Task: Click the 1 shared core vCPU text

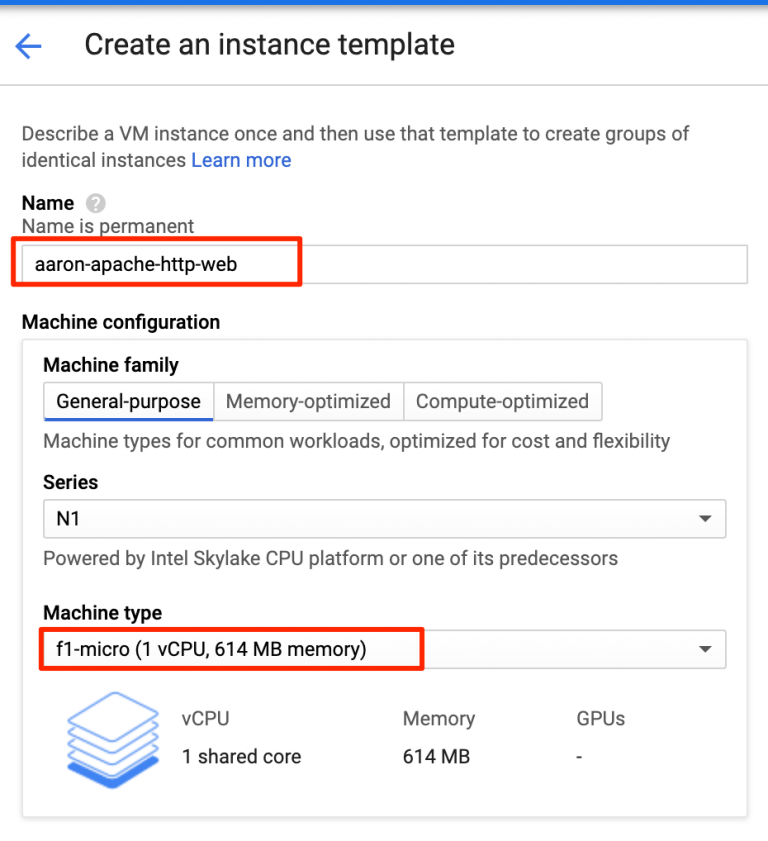Action: (241, 757)
